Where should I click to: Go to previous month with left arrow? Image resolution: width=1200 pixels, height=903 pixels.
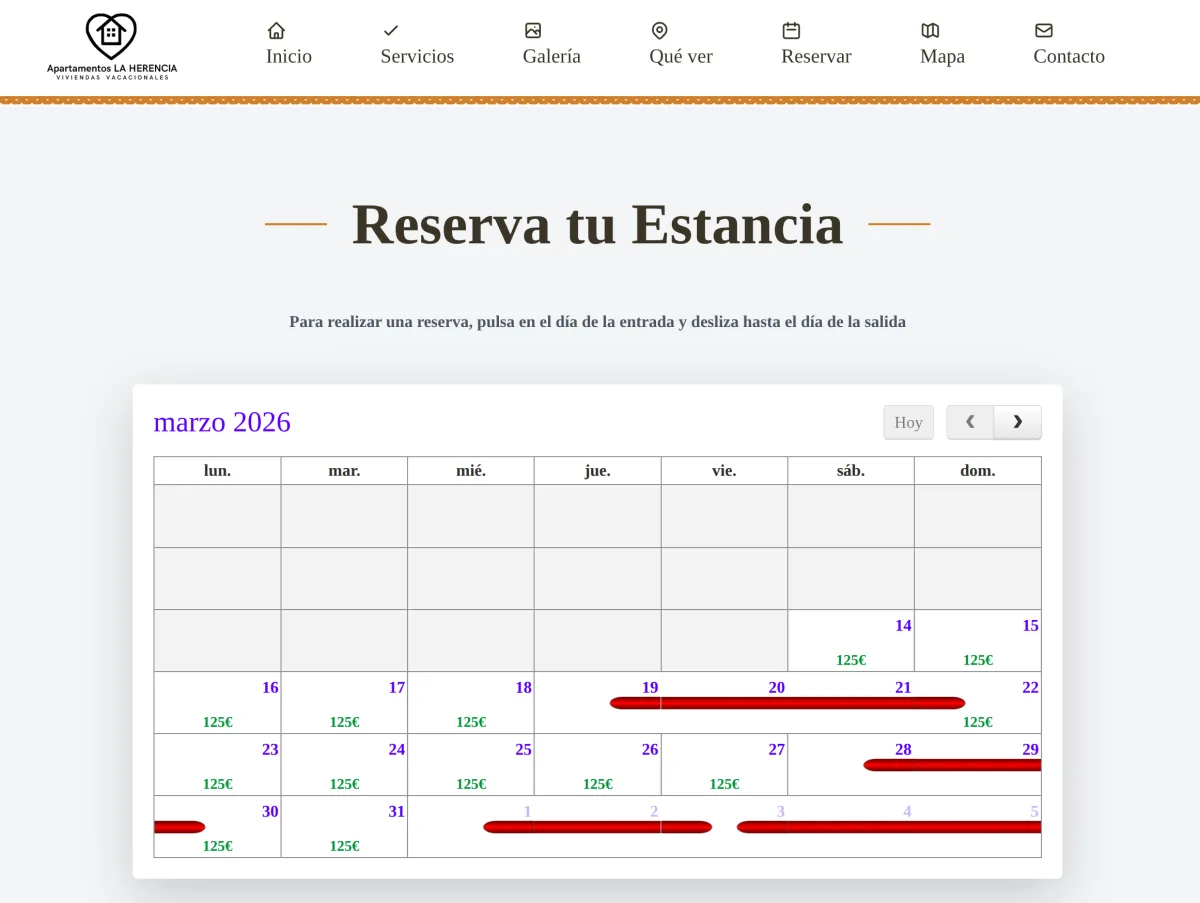(x=969, y=422)
